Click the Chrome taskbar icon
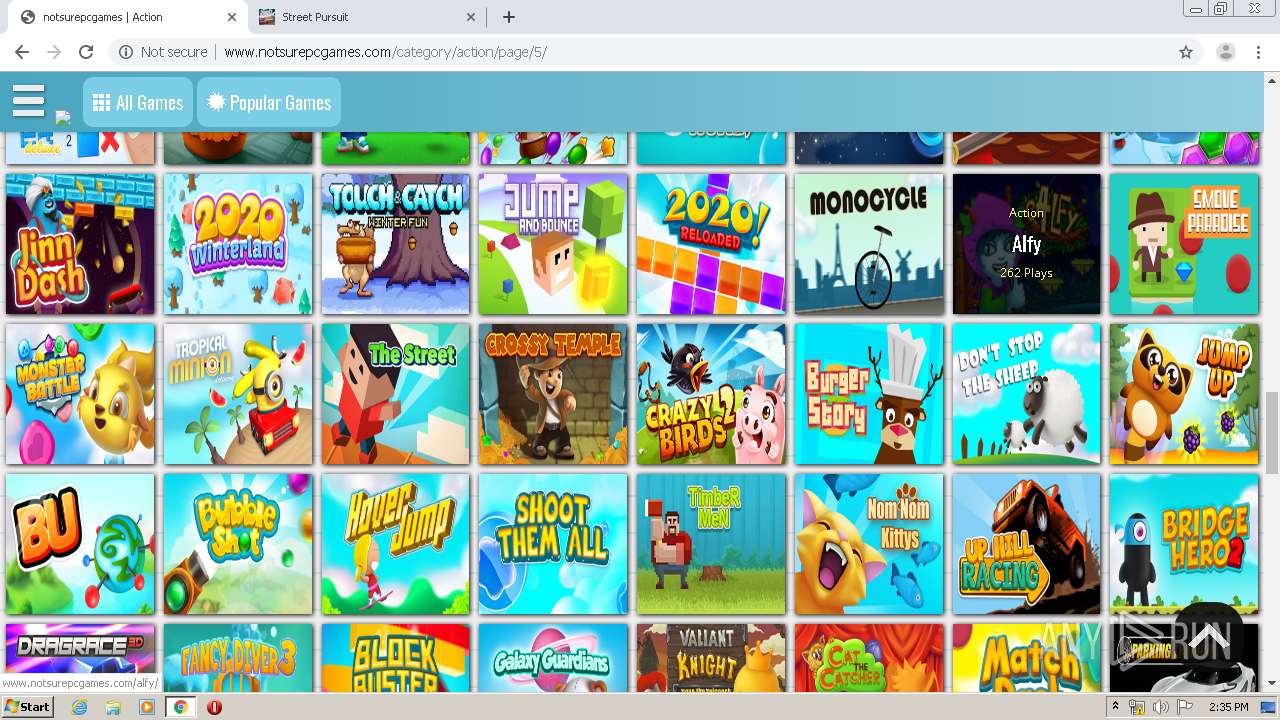 (180, 707)
